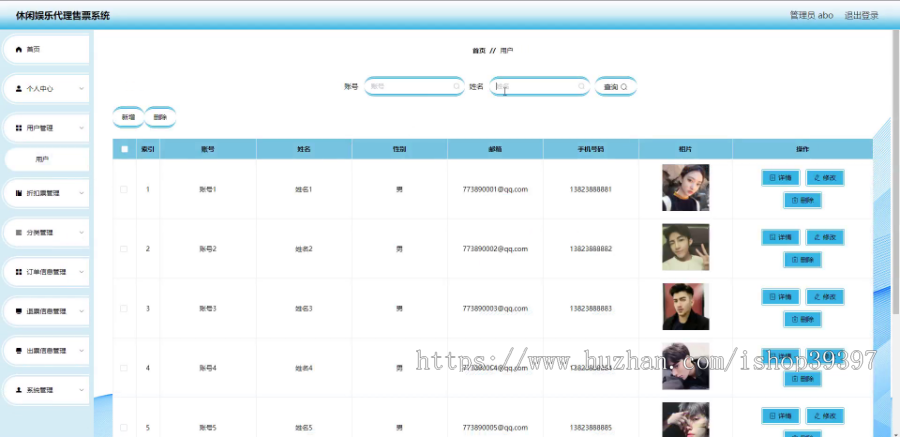Click the 手机号码 column header

pyautogui.click(x=591, y=149)
